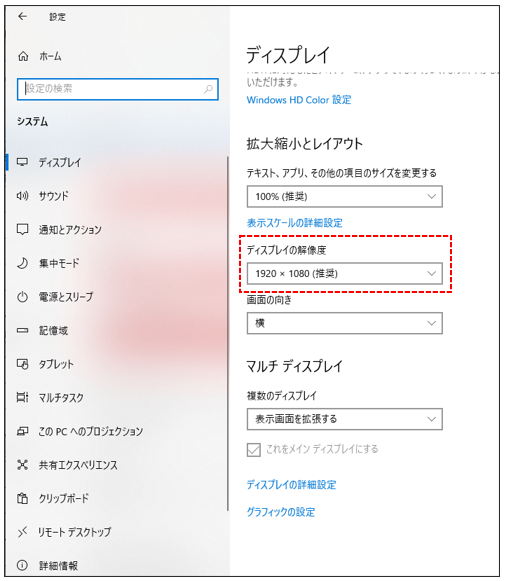
Task: Open 通知とアクション notification icon
Action: click(x=22, y=229)
